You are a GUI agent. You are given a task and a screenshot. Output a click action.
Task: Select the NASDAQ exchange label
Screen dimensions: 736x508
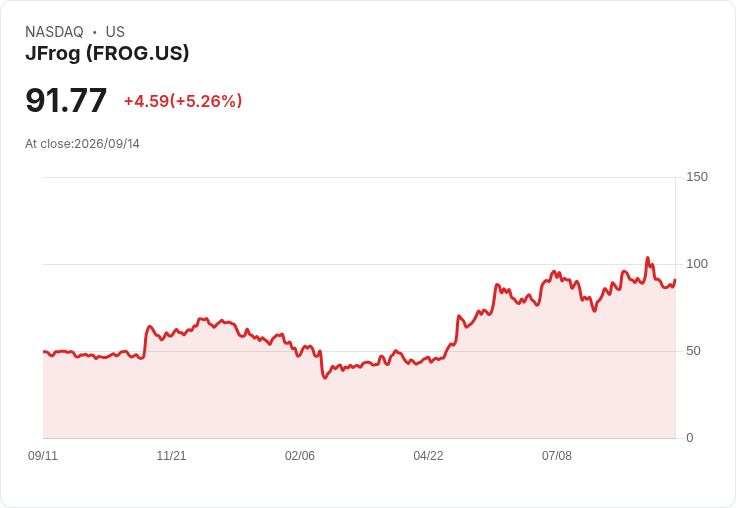point(54,32)
